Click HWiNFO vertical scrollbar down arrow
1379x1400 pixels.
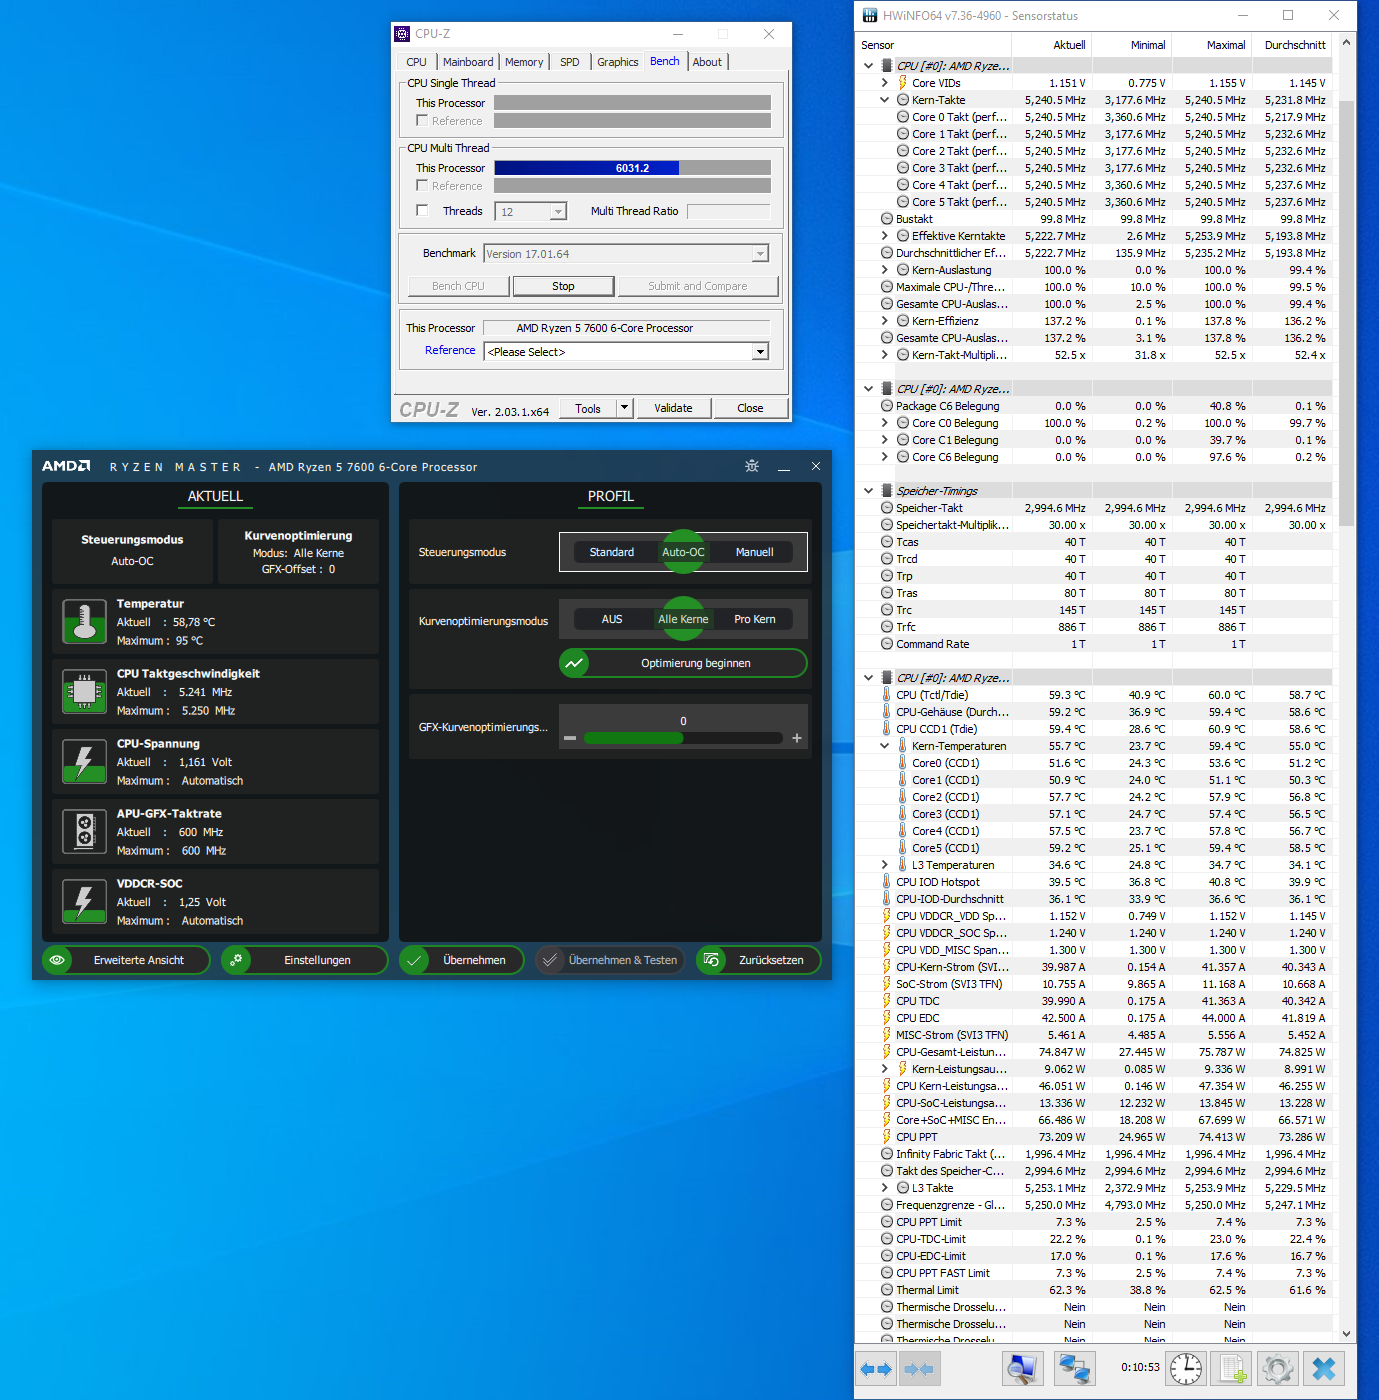[1346, 1333]
